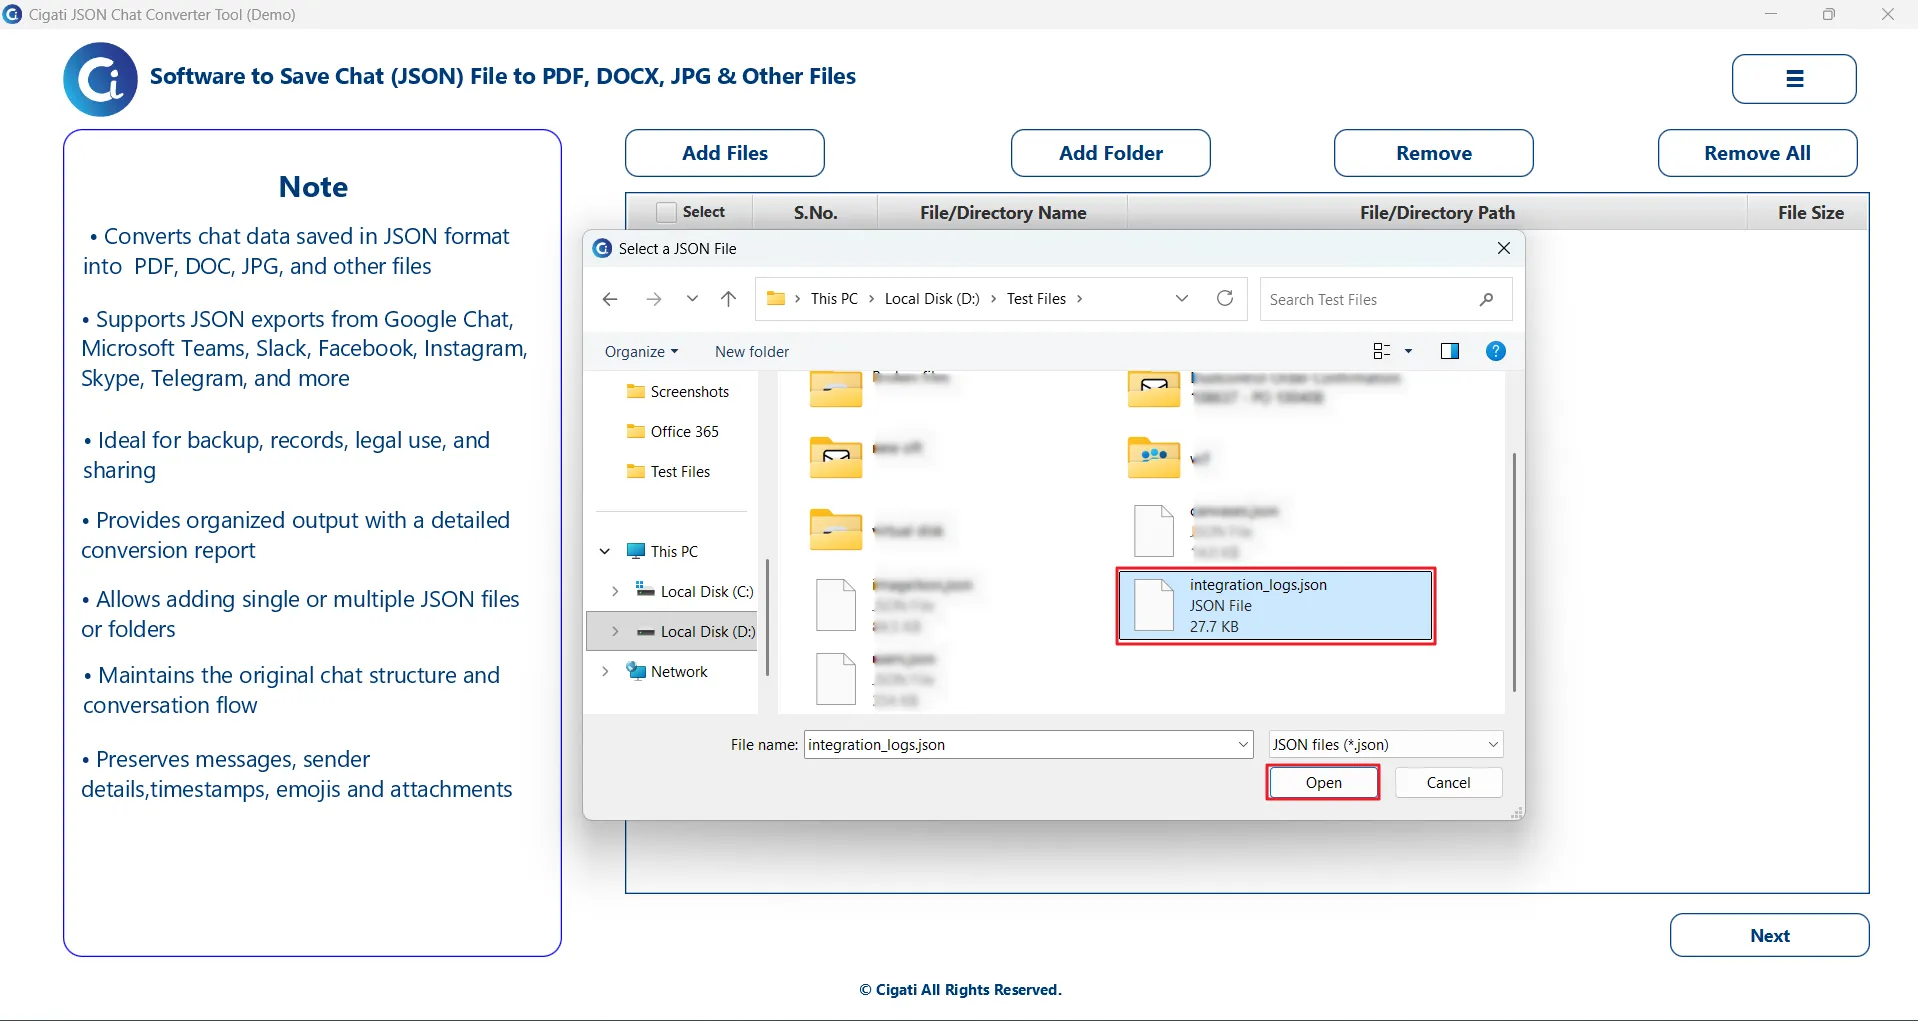Click the Cancel button
Screen dimensions: 1918x1021
[x=1448, y=783]
